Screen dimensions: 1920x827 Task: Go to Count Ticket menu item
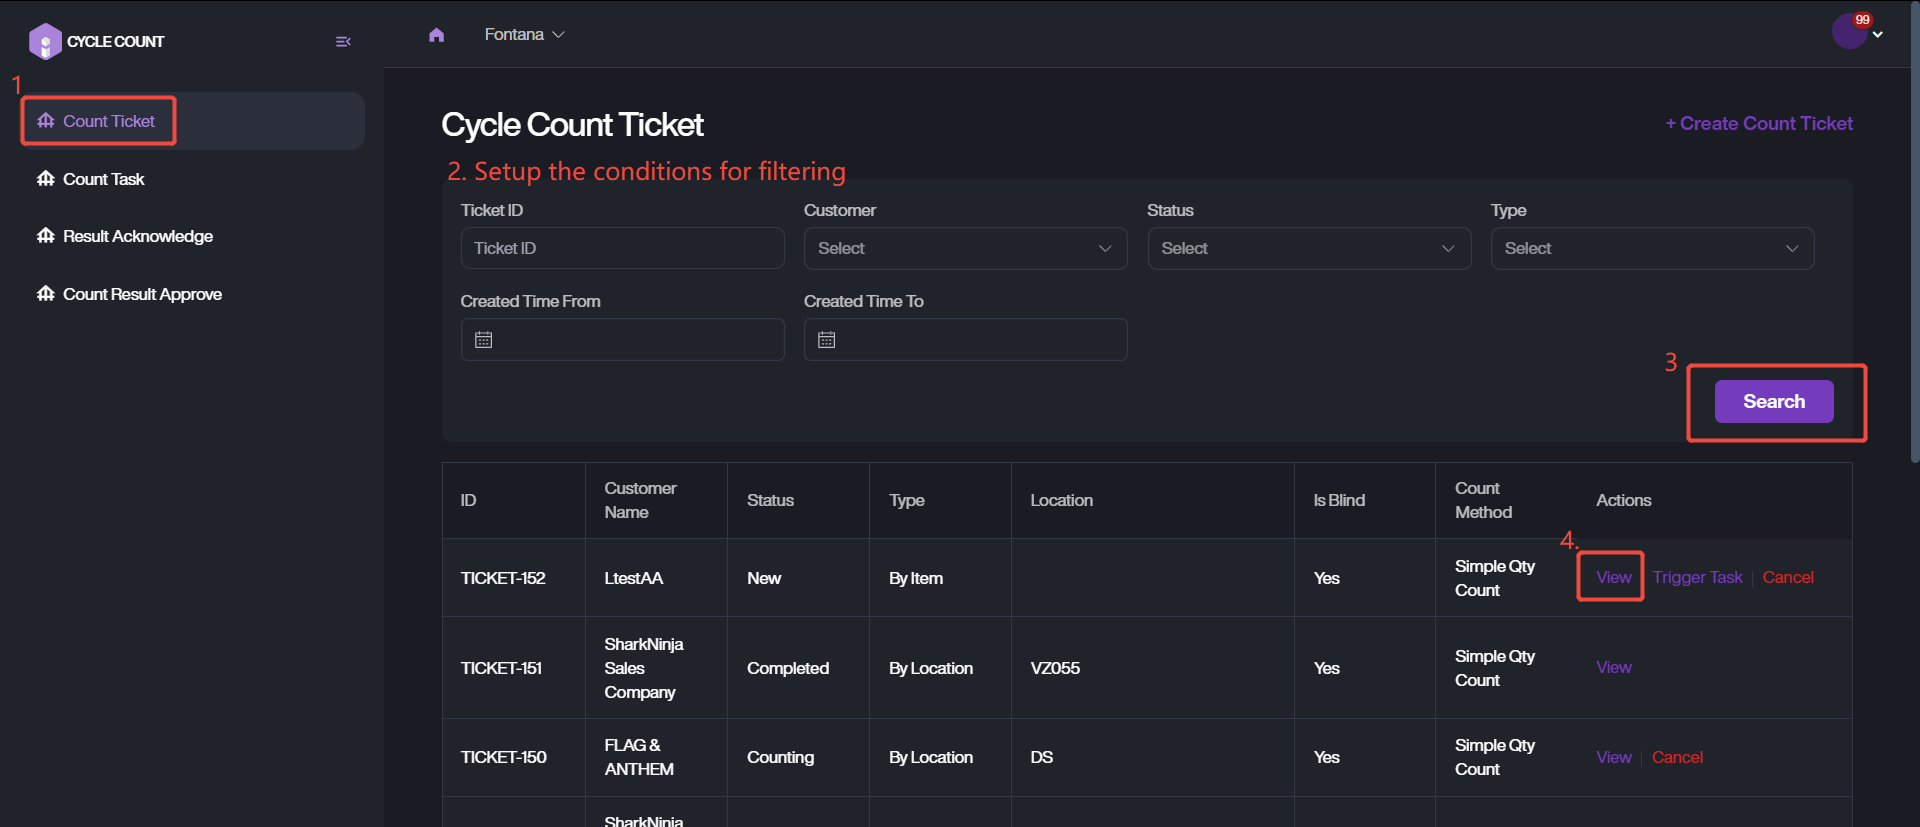[108, 121]
